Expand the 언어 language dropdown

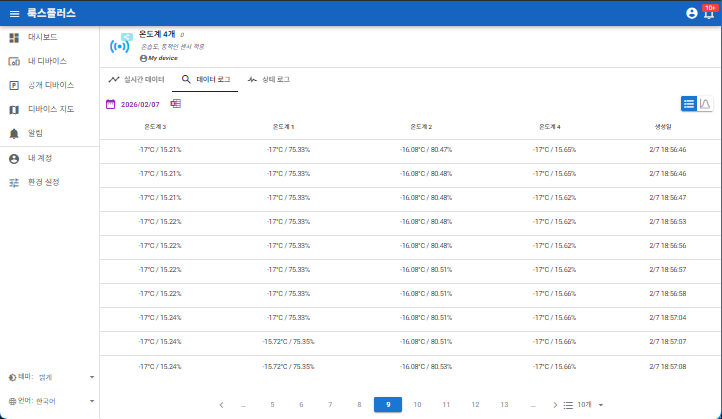click(92, 401)
